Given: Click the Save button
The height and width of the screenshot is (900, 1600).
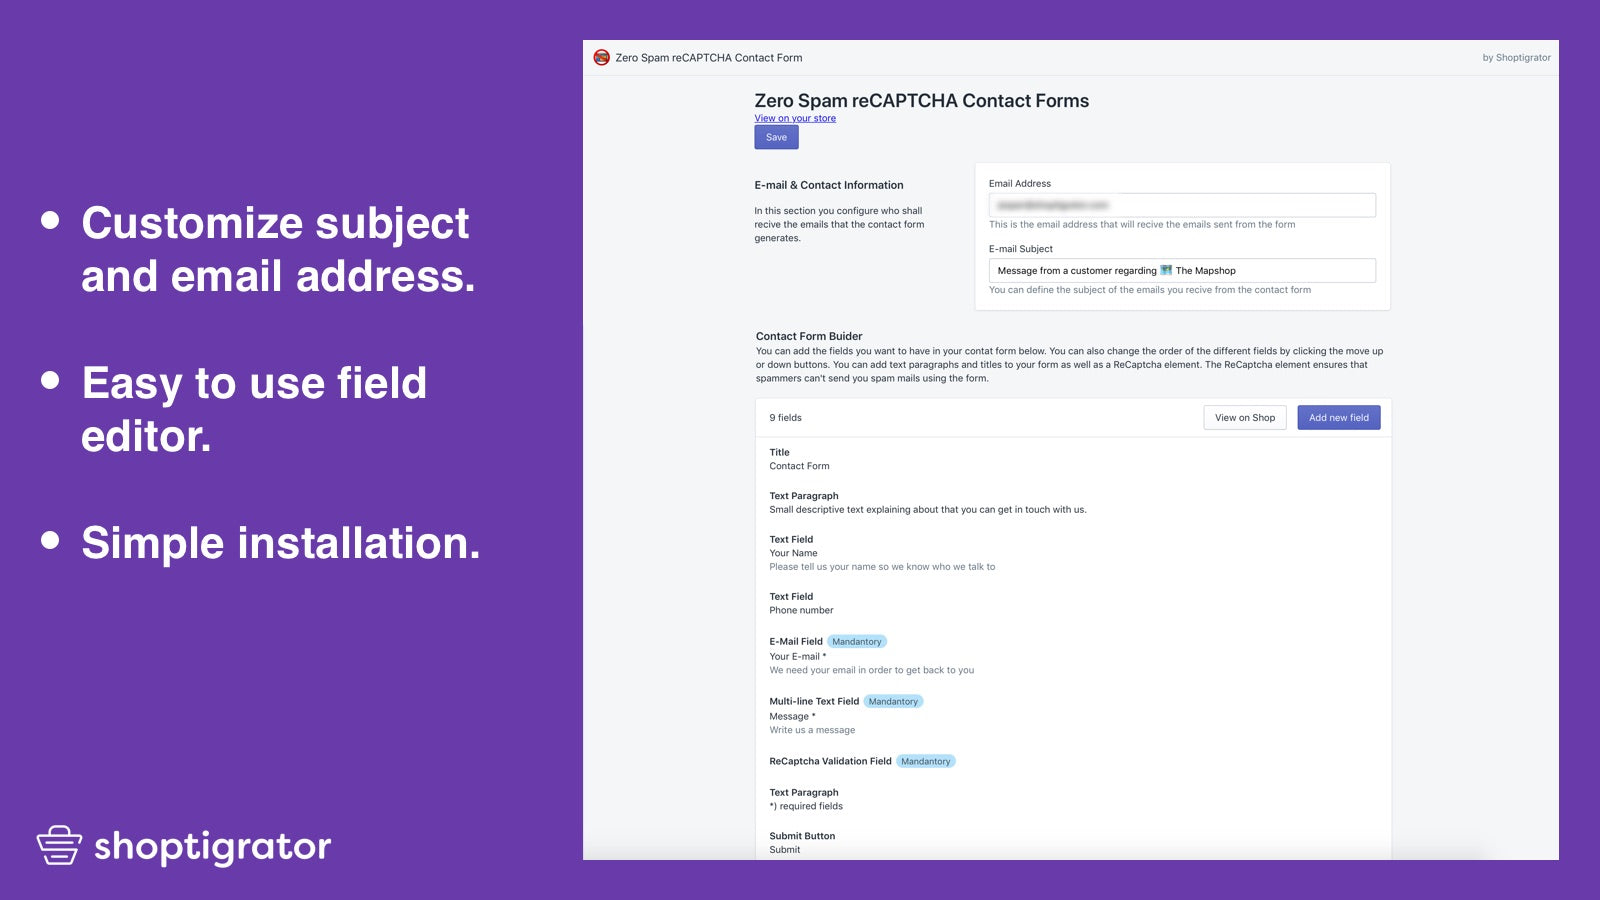Looking at the screenshot, I should [776, 137].
